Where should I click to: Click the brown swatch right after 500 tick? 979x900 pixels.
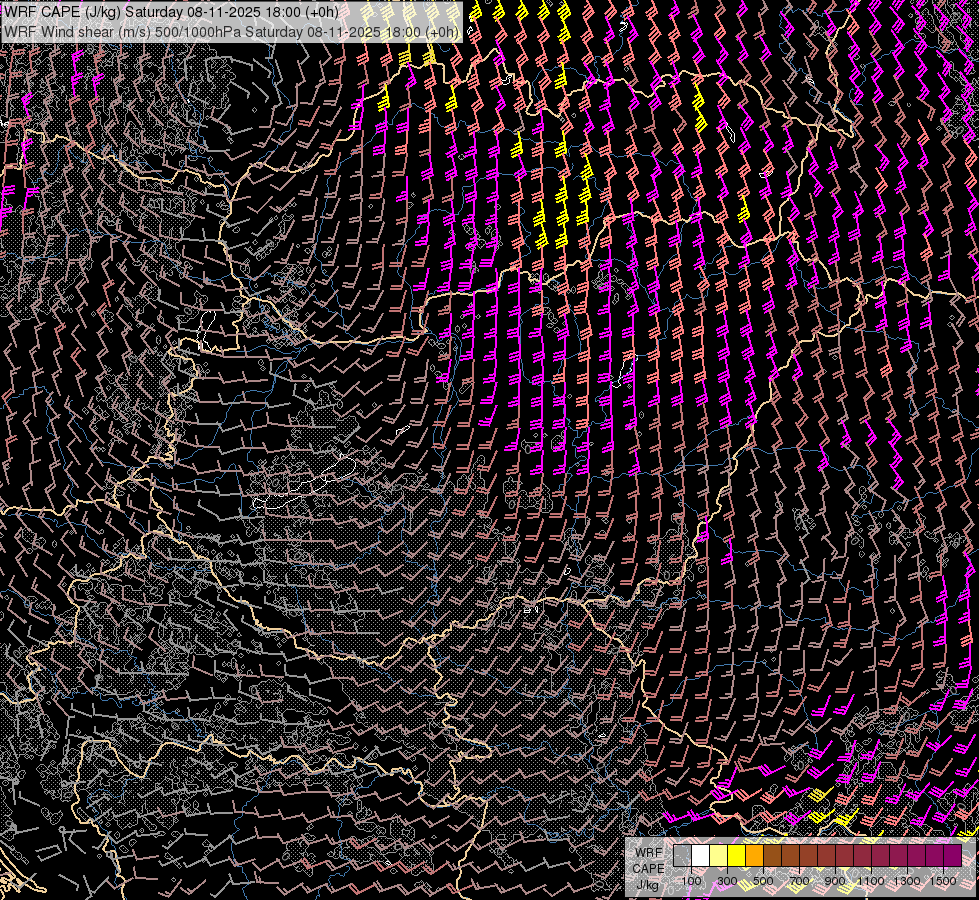(x=772, y=856)
